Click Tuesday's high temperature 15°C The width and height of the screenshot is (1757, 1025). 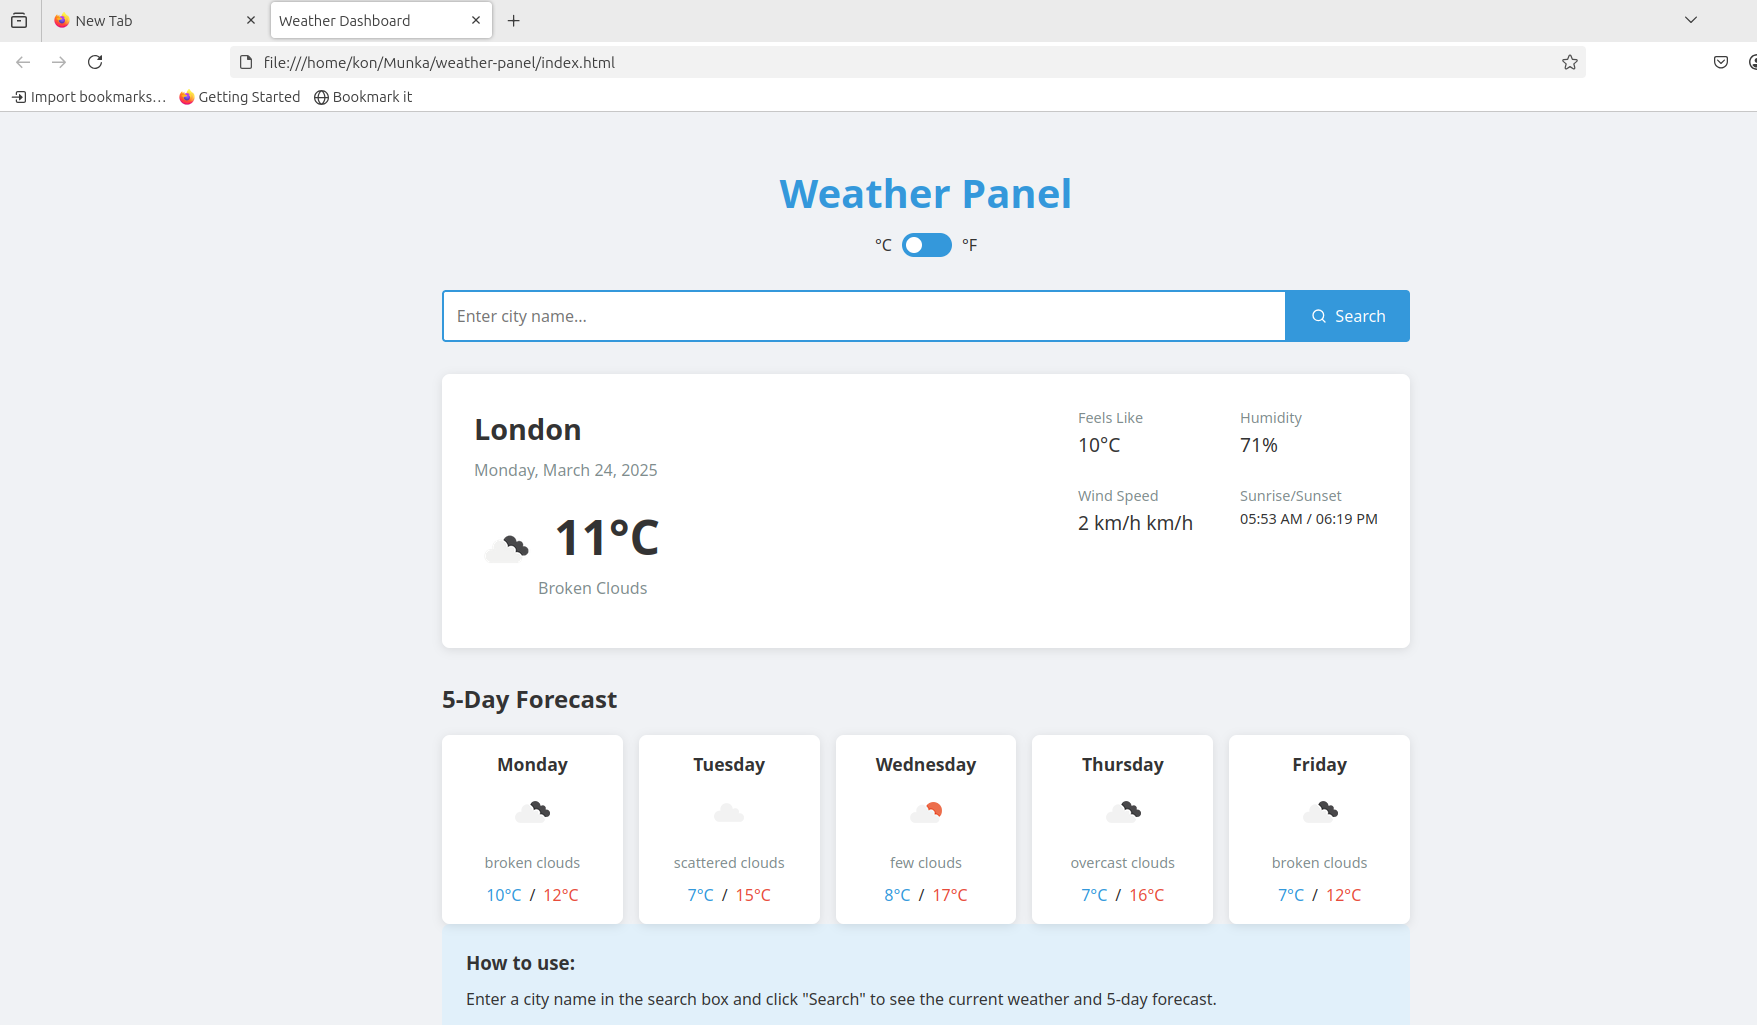coord(753,895)
